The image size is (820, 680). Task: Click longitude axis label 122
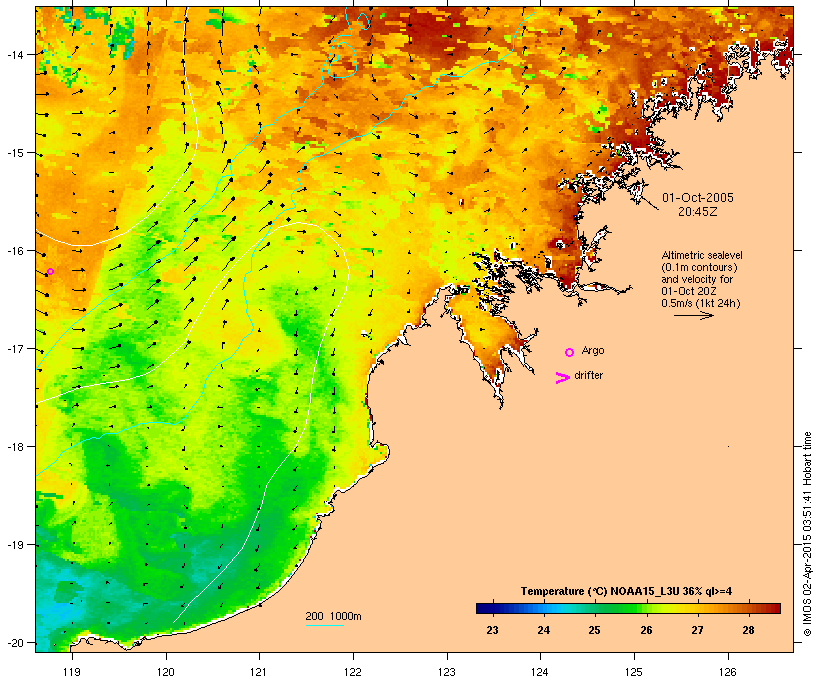pos(353,671)
